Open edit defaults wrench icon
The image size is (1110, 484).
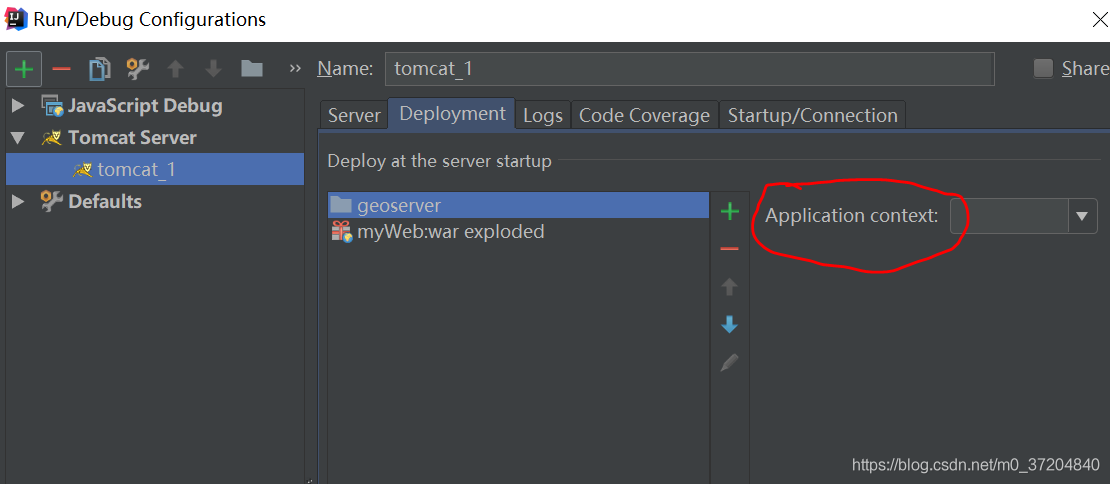tap(137, 69)
